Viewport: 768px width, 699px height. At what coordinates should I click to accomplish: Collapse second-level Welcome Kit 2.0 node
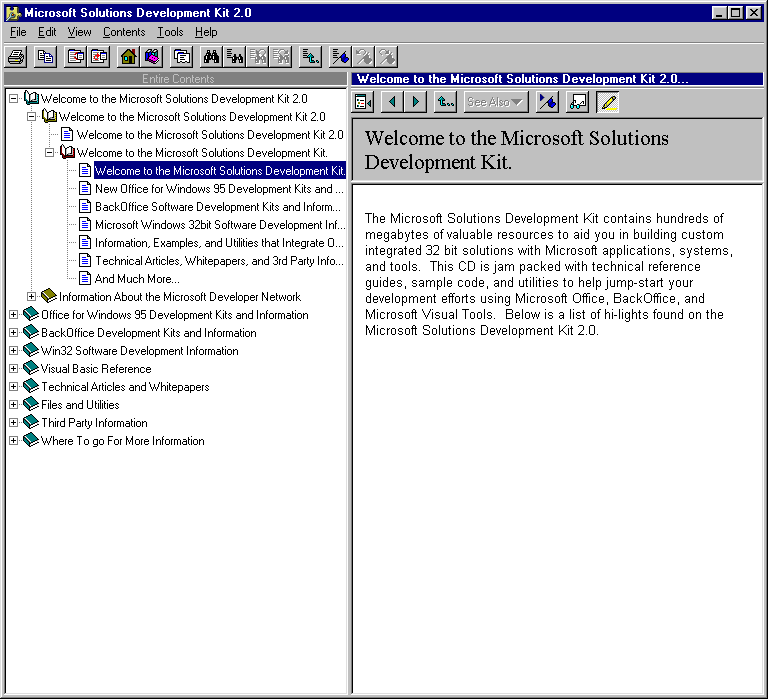[31, 117]
